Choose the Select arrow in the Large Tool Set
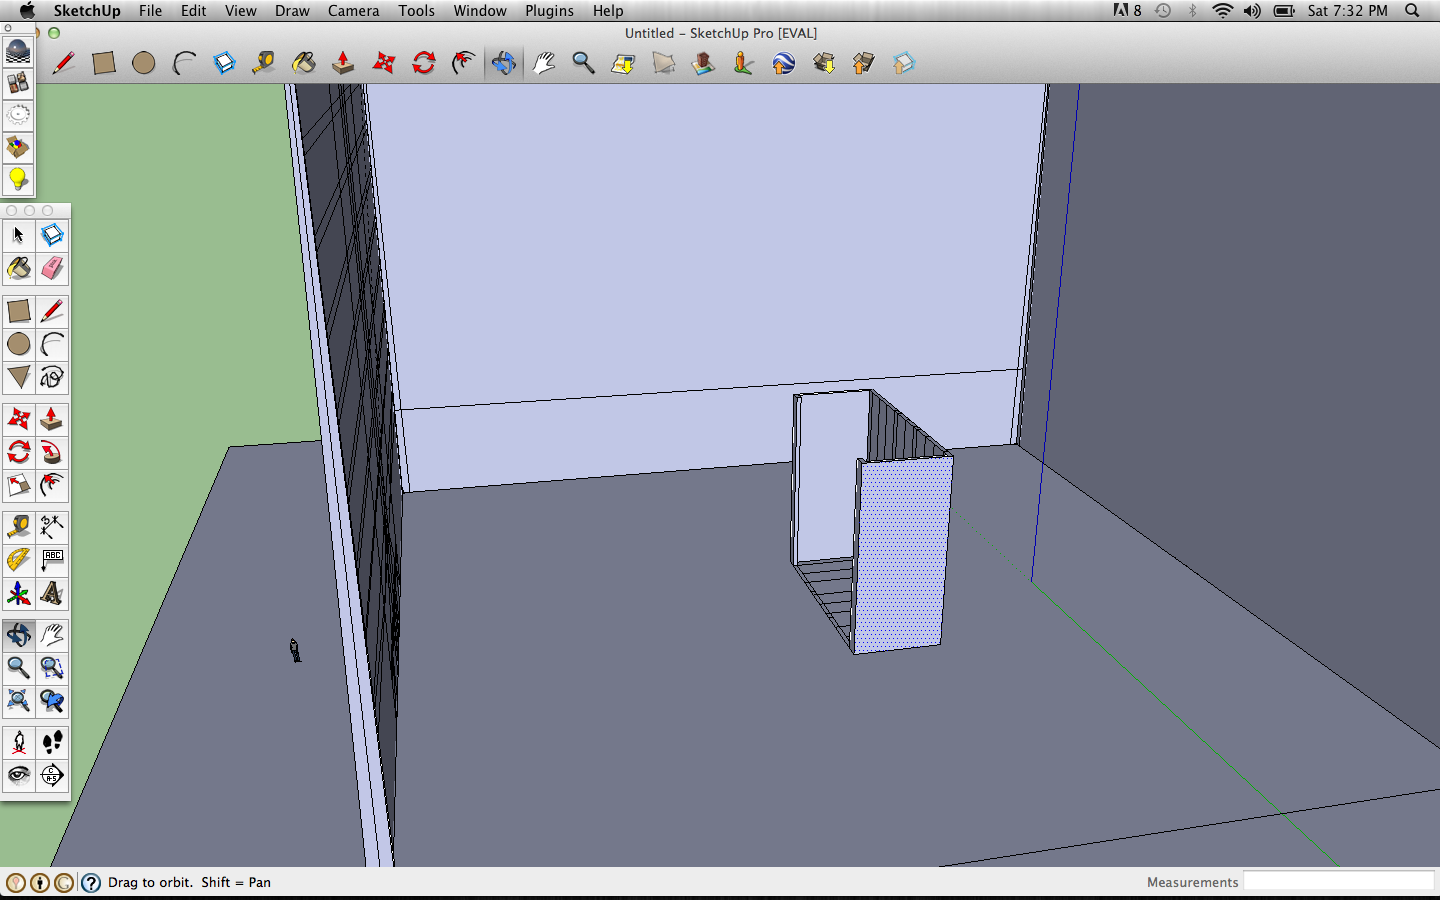Image resolution: width=1440 pixels, height=900 pixels. [x=17, y=235]
